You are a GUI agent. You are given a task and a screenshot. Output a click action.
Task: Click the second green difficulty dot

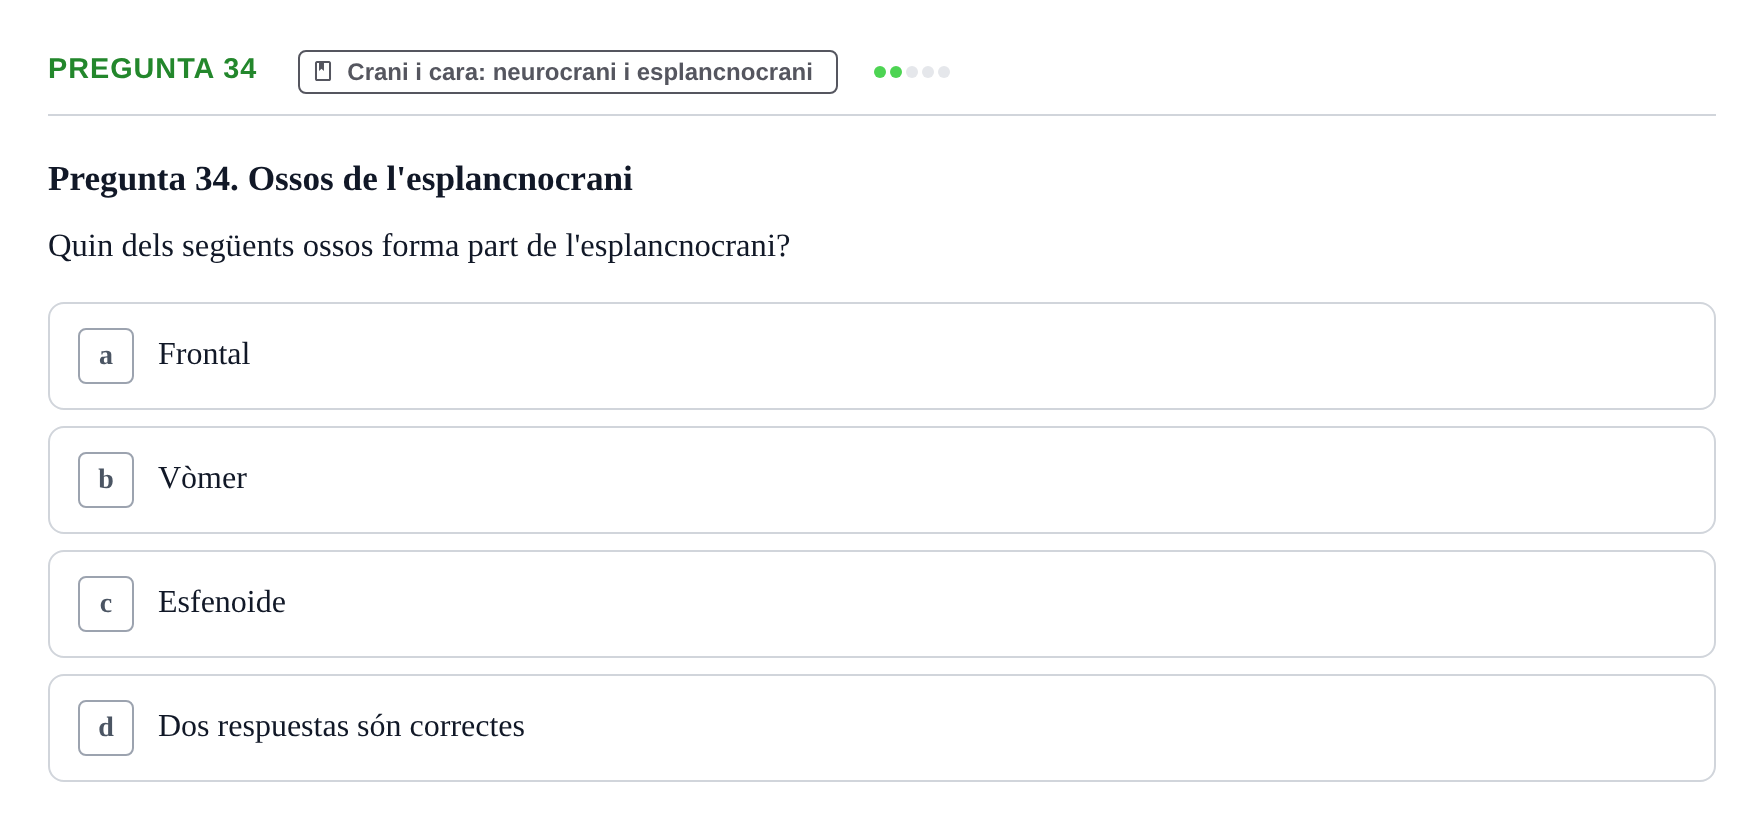(896, 72)
